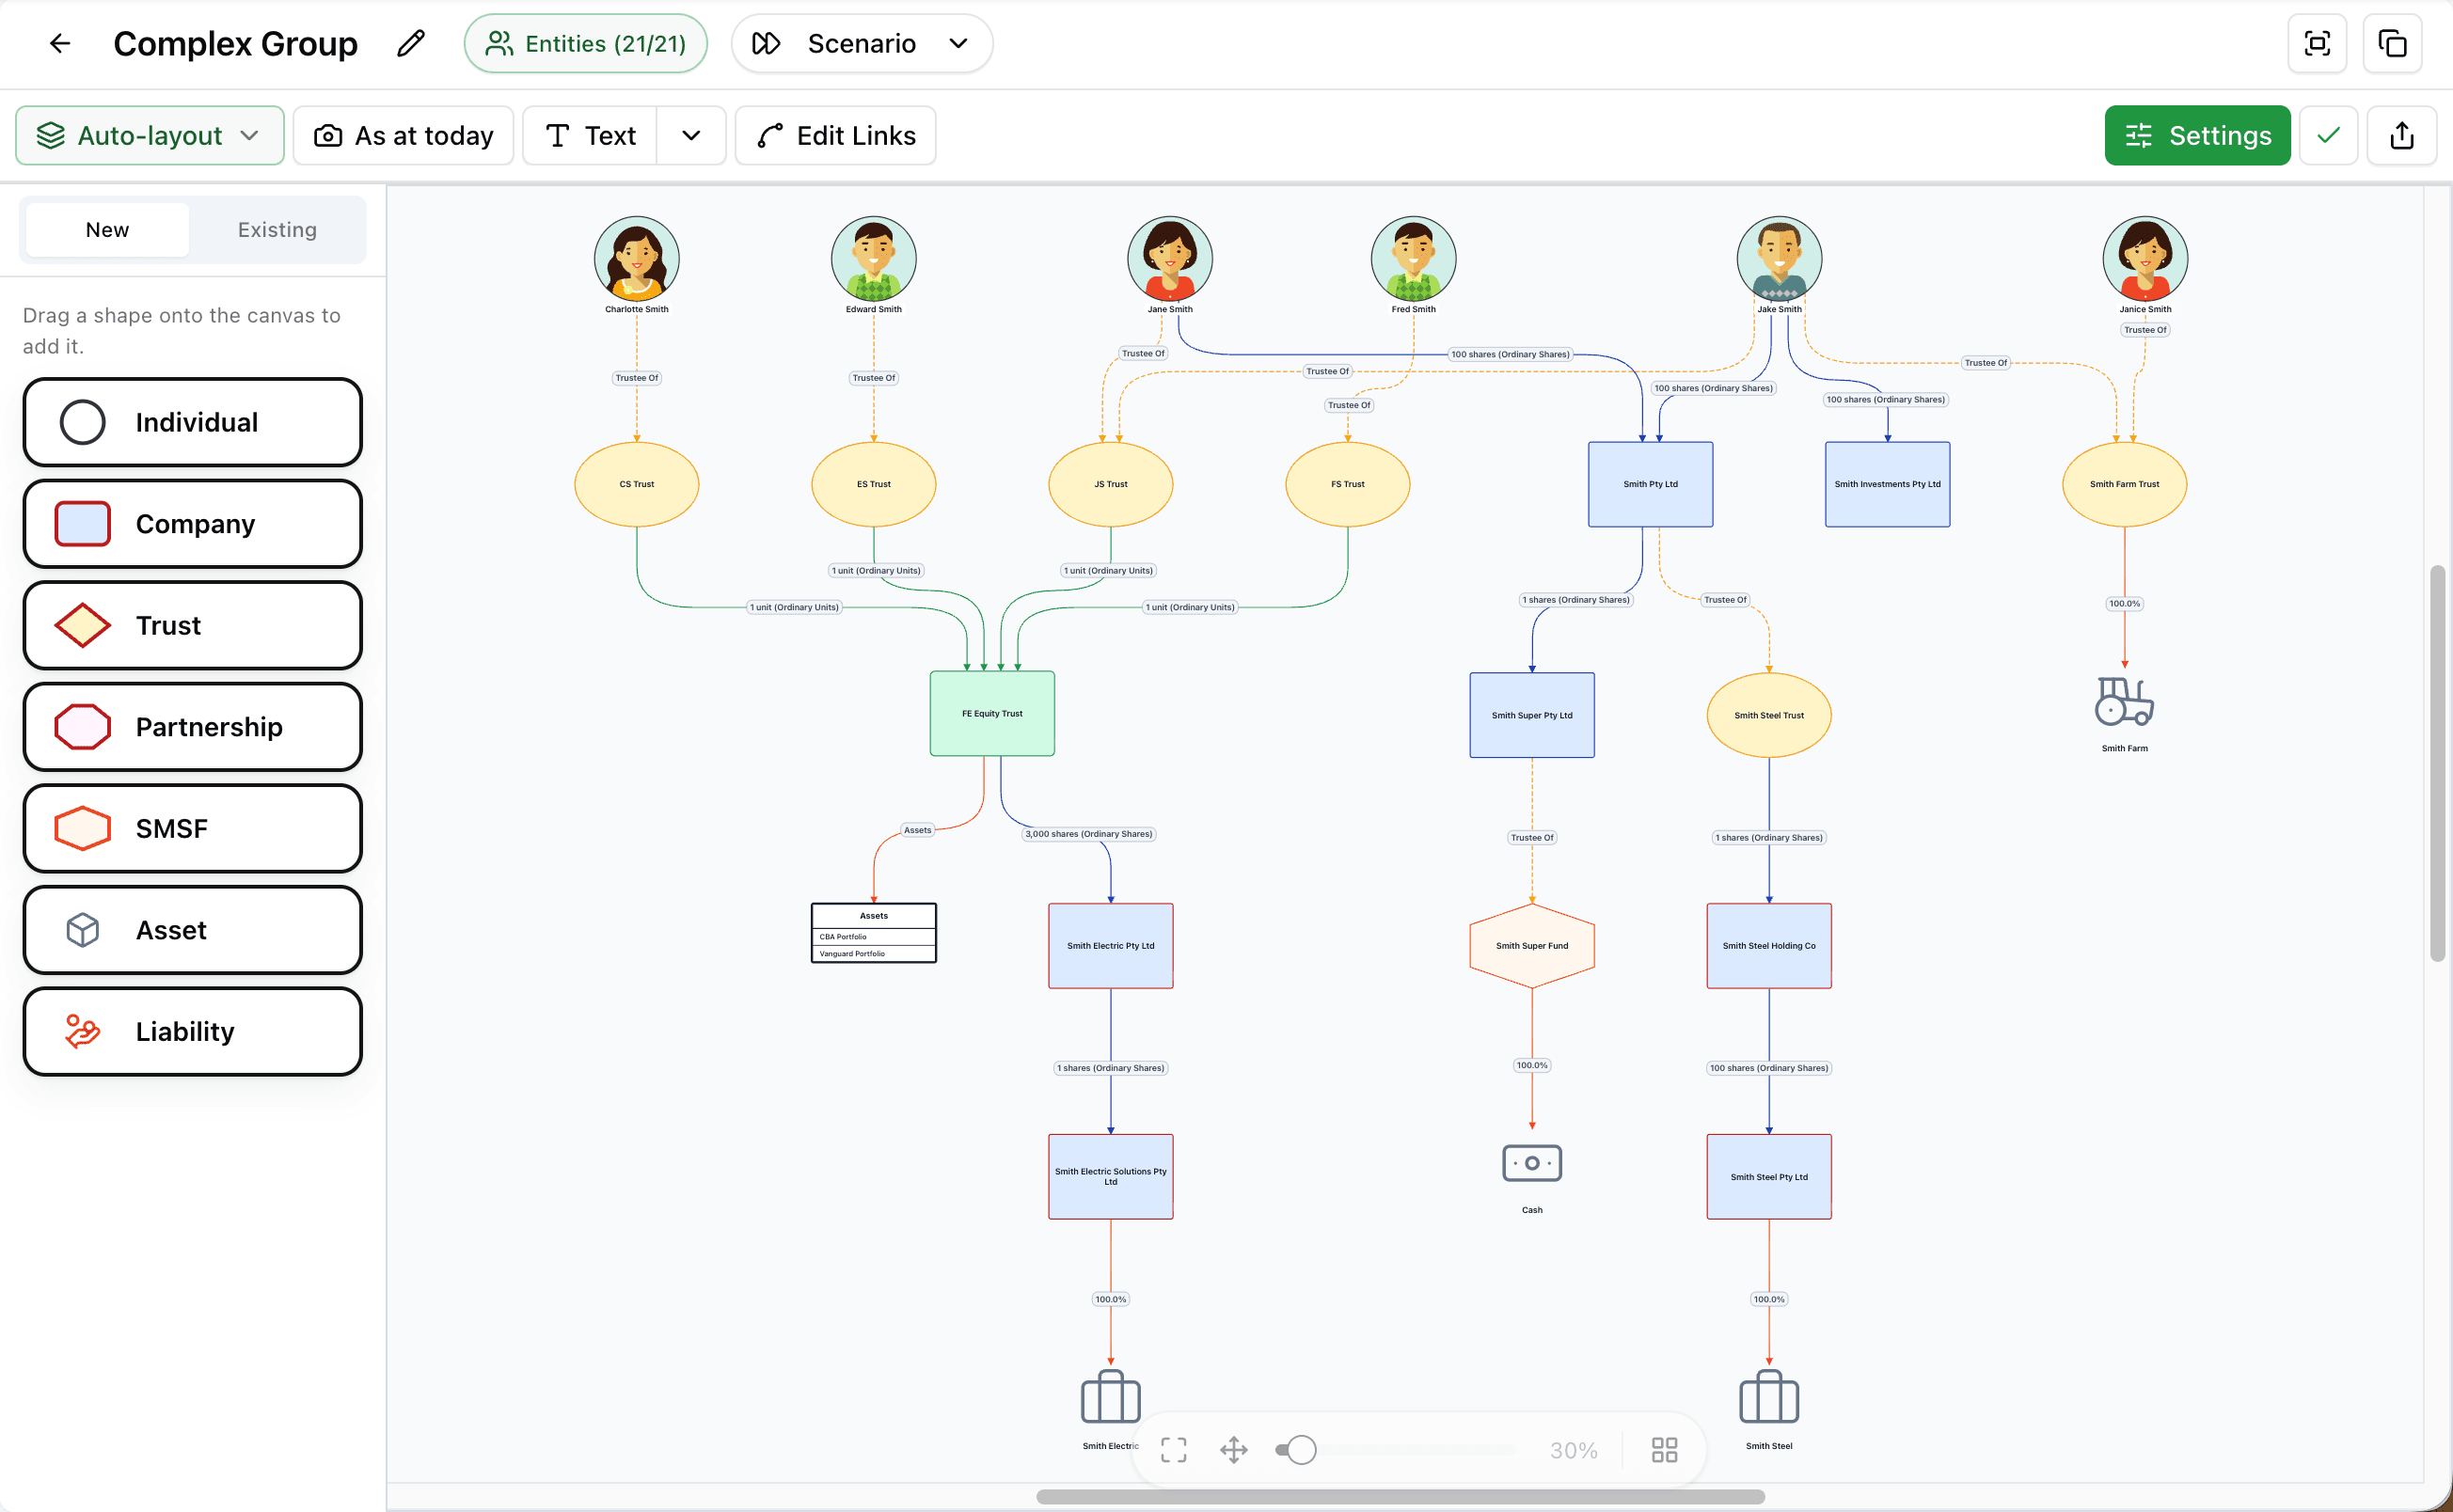Open the Entities (21/21) list
This screenshot has width=2453, height=1512.
[x=586, y=44]
